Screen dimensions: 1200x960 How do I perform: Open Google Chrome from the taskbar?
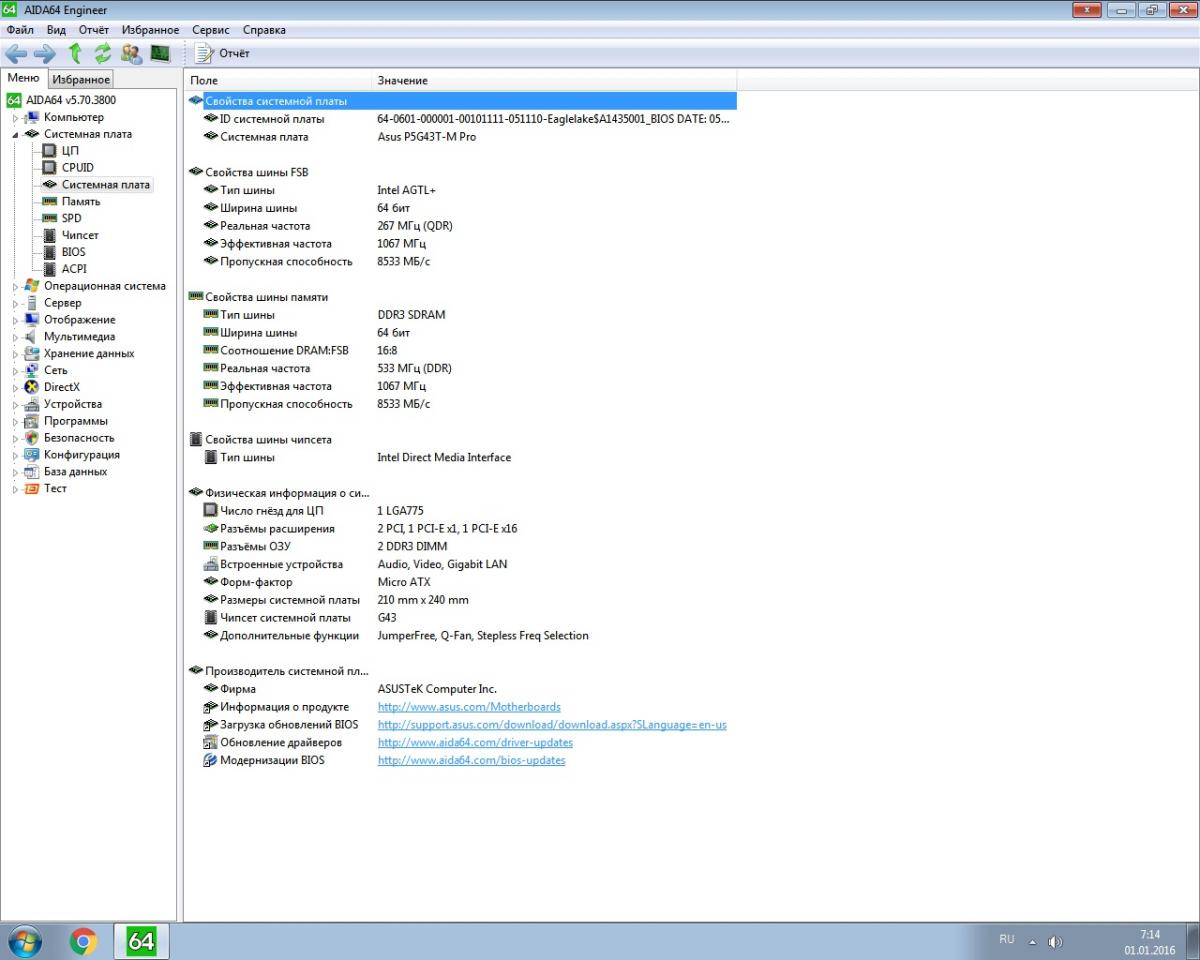[x=84, y=941]
